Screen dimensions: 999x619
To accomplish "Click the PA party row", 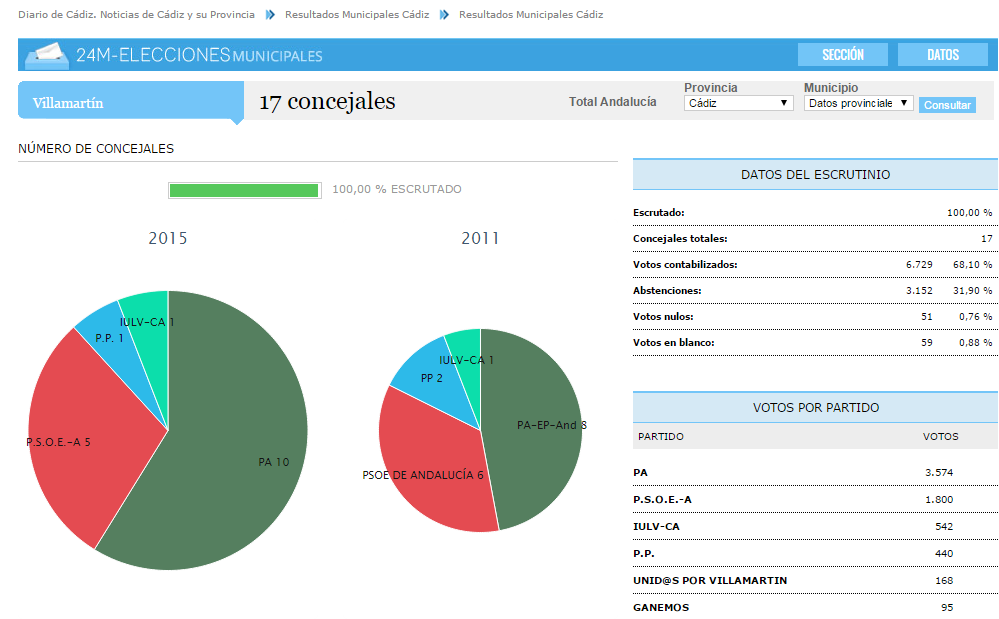I will [x=815, y=473].
